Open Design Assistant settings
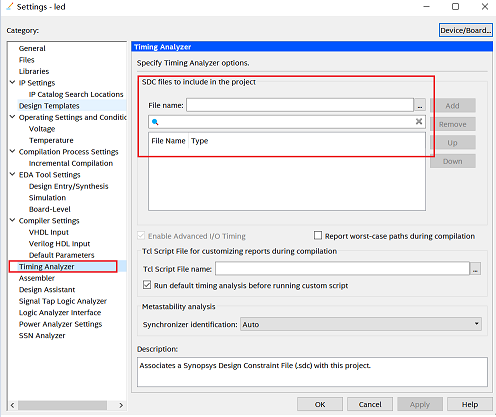Screen dimensions: 496x417 [x=47, y=290]
